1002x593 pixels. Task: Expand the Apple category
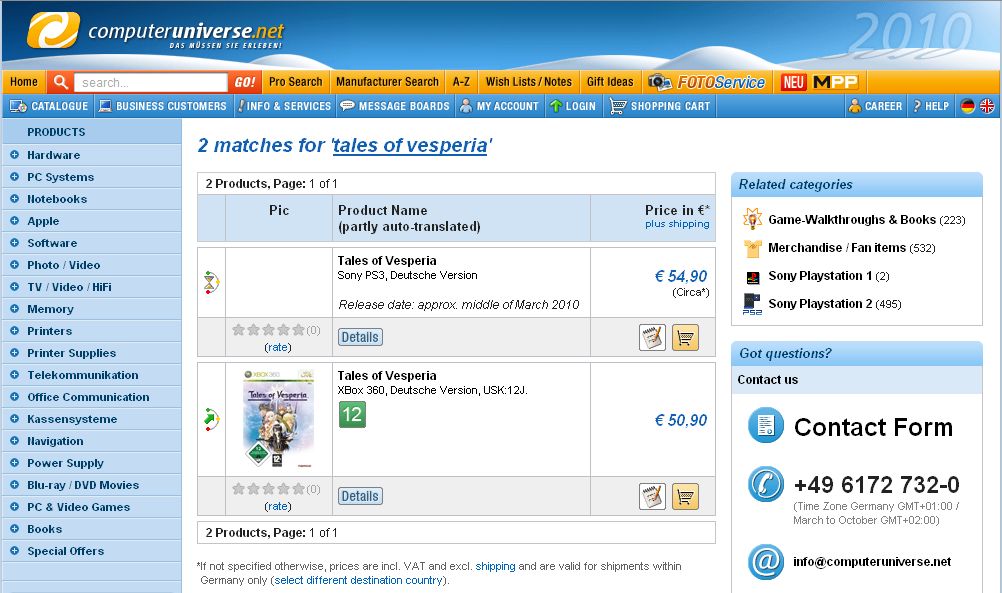[14, 220]
